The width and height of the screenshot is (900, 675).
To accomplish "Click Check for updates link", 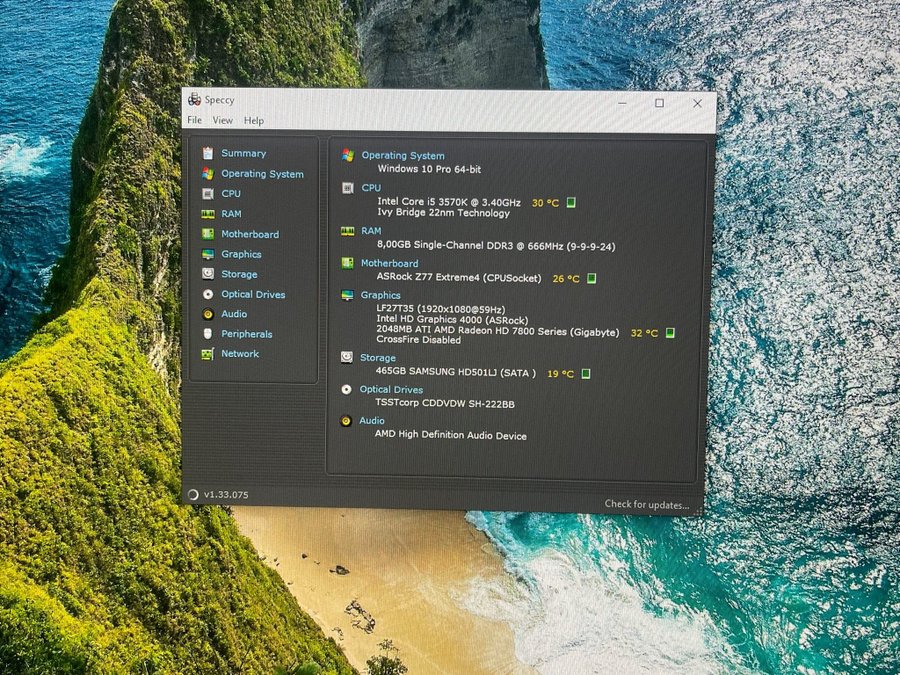I will 646,505.
